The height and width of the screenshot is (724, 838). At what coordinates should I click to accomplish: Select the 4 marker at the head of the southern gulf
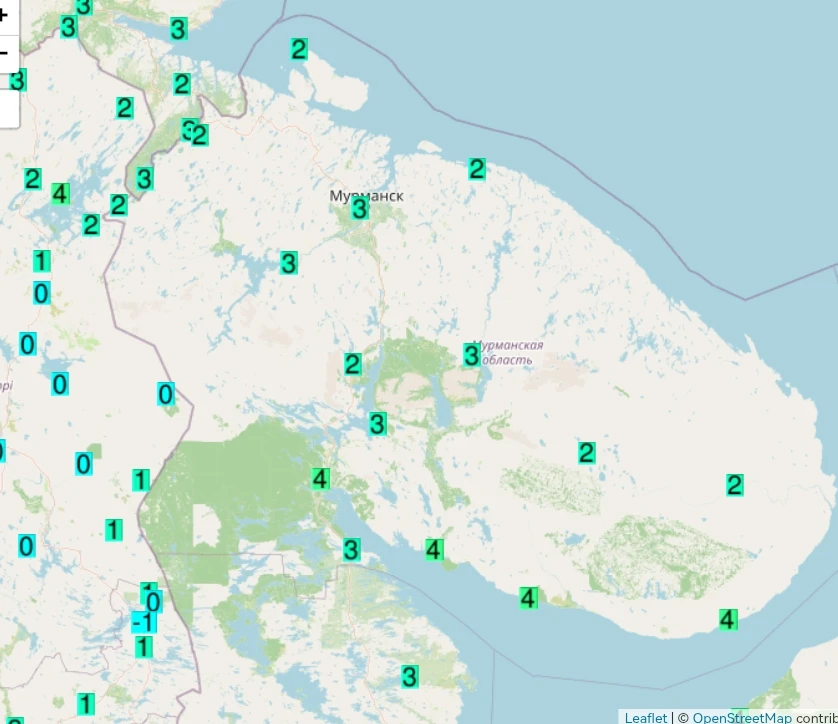pos(320,479)
